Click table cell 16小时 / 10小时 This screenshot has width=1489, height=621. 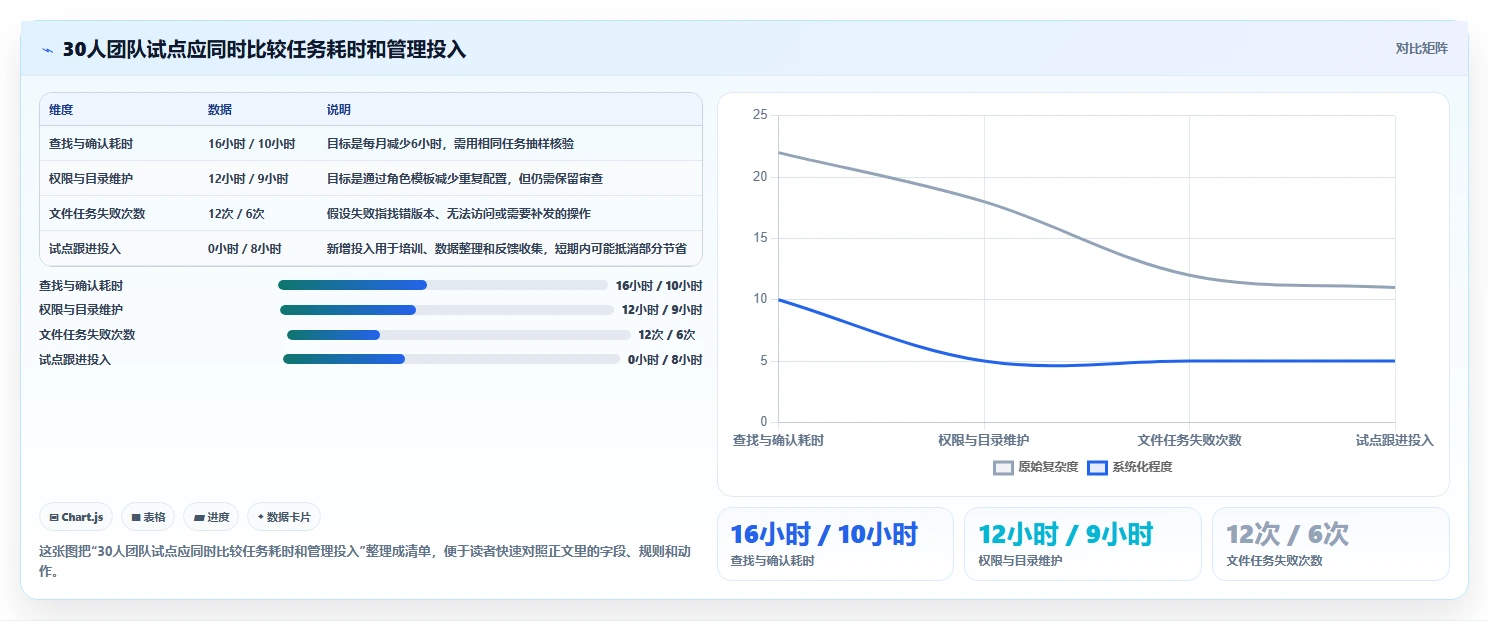[252, 144]
